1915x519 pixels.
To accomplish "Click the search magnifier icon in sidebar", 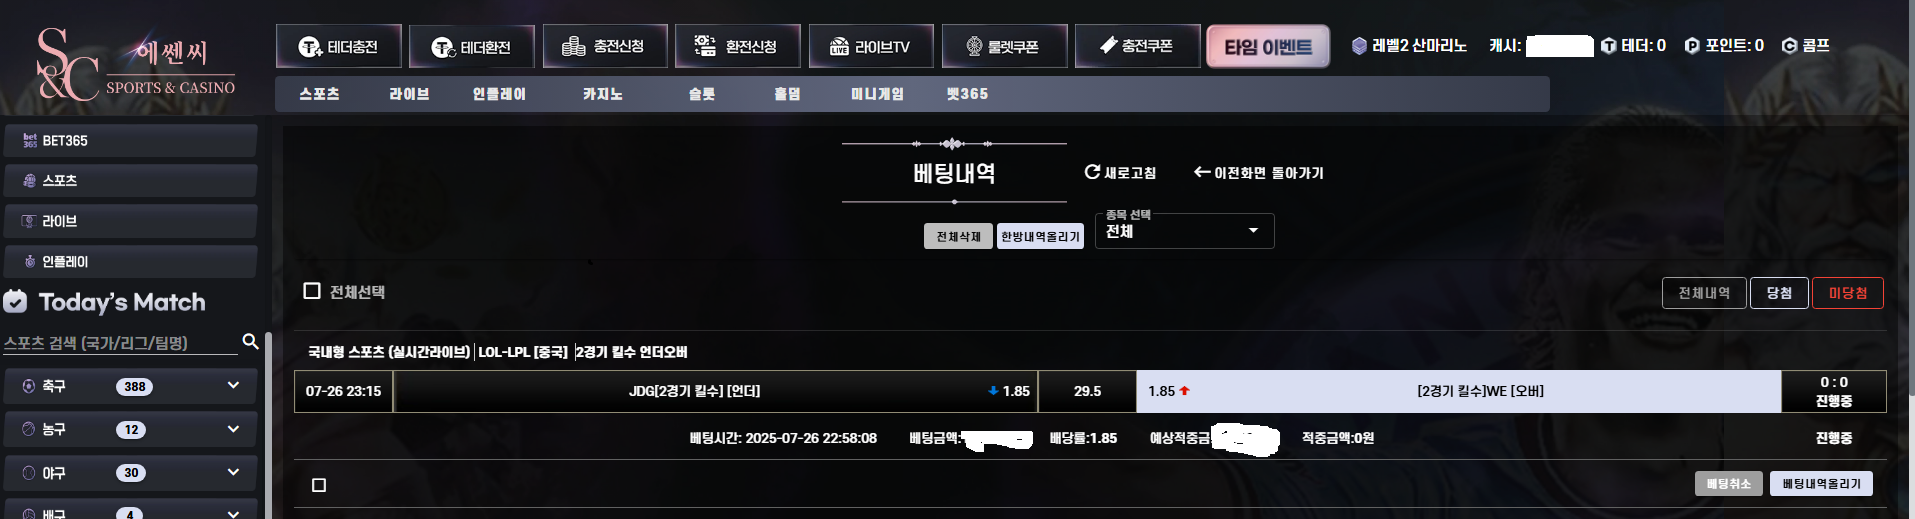I will [250, 342].
